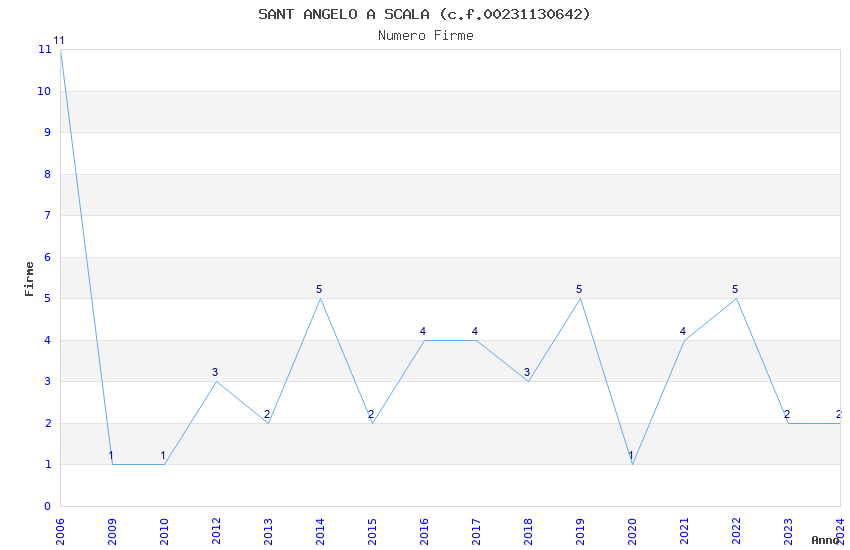This screenshot has height=550, width=850.
Task: Select the 2022 year label
Action: tap(737, 532)
